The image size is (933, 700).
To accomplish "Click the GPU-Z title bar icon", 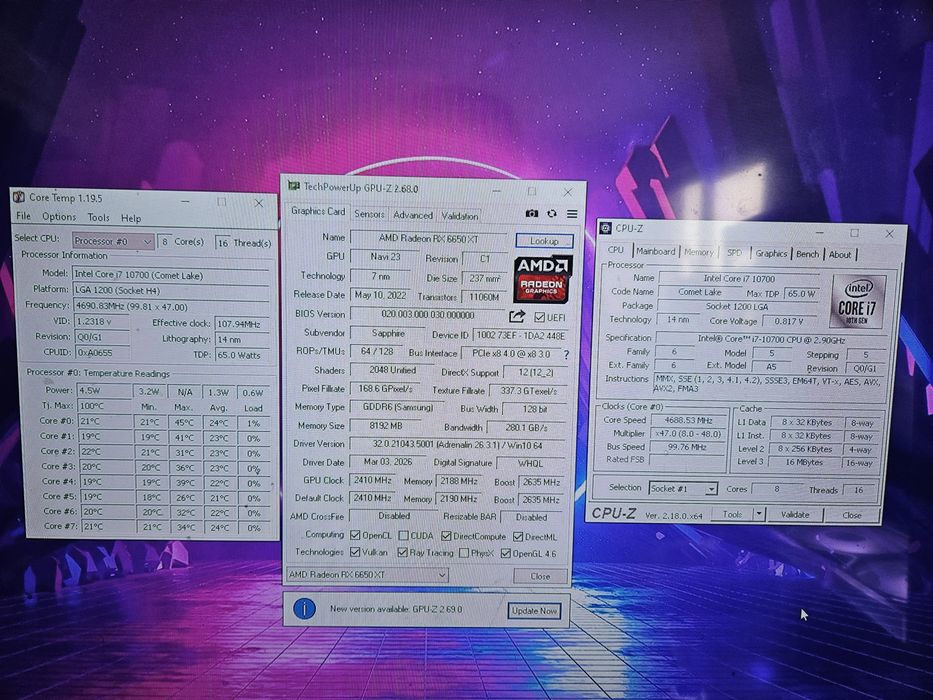I will [294, 186].
